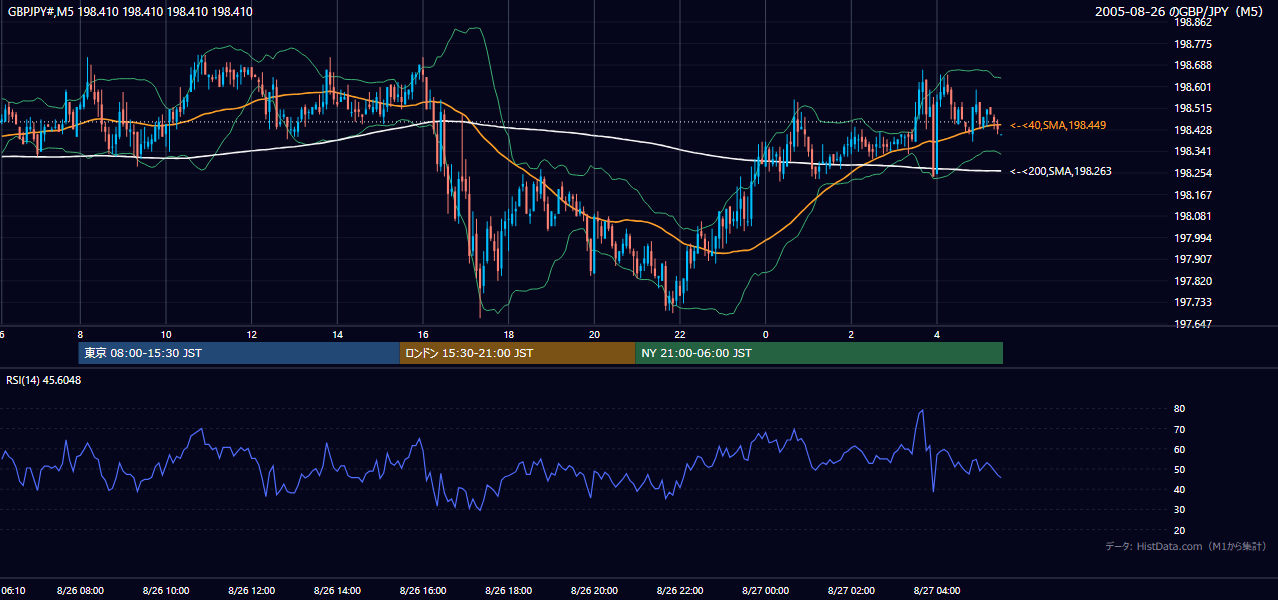Click price level 198.341 on the axis
The height and width of the screenshot is (600, 1278).
tap(1193, 152)
